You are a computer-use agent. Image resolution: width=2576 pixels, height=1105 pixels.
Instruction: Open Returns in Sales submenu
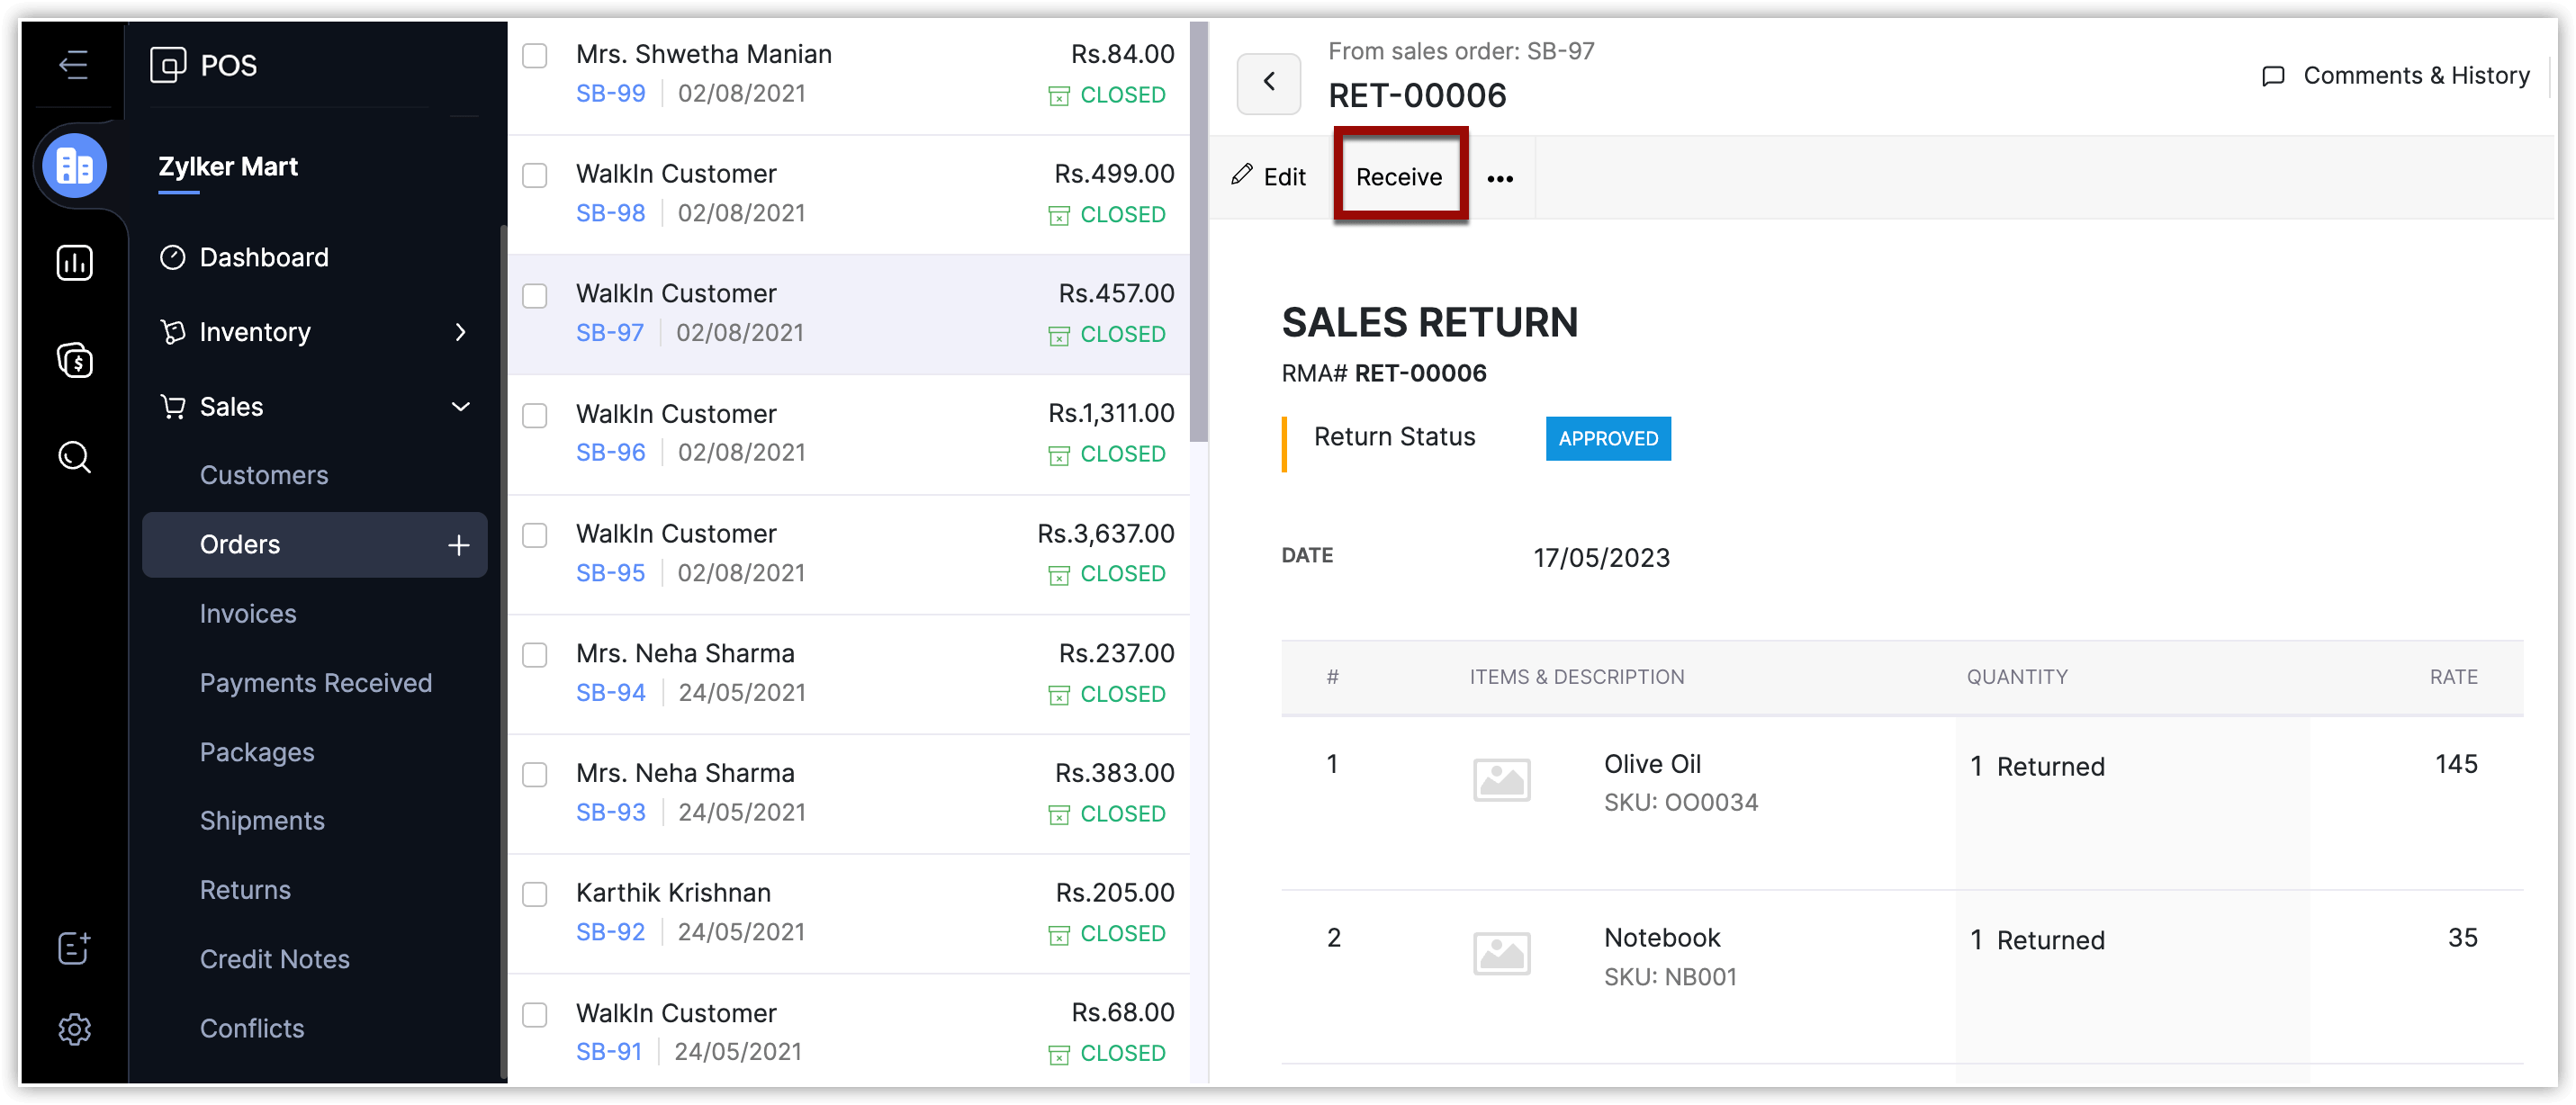point(245,889)
